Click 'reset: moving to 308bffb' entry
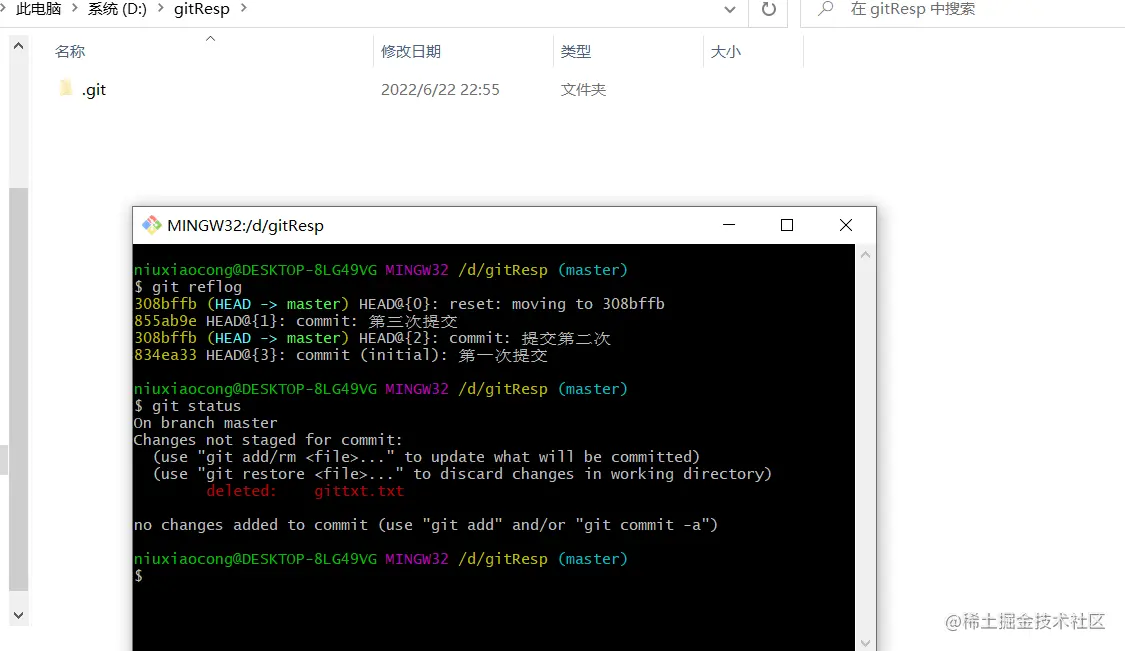This screenshot has width=1125, height=651. click(557, 304)
